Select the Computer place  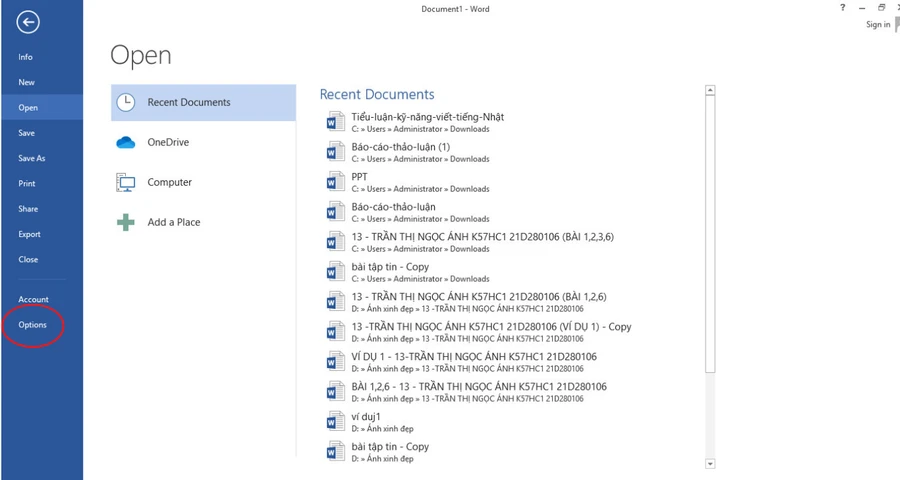203,183
